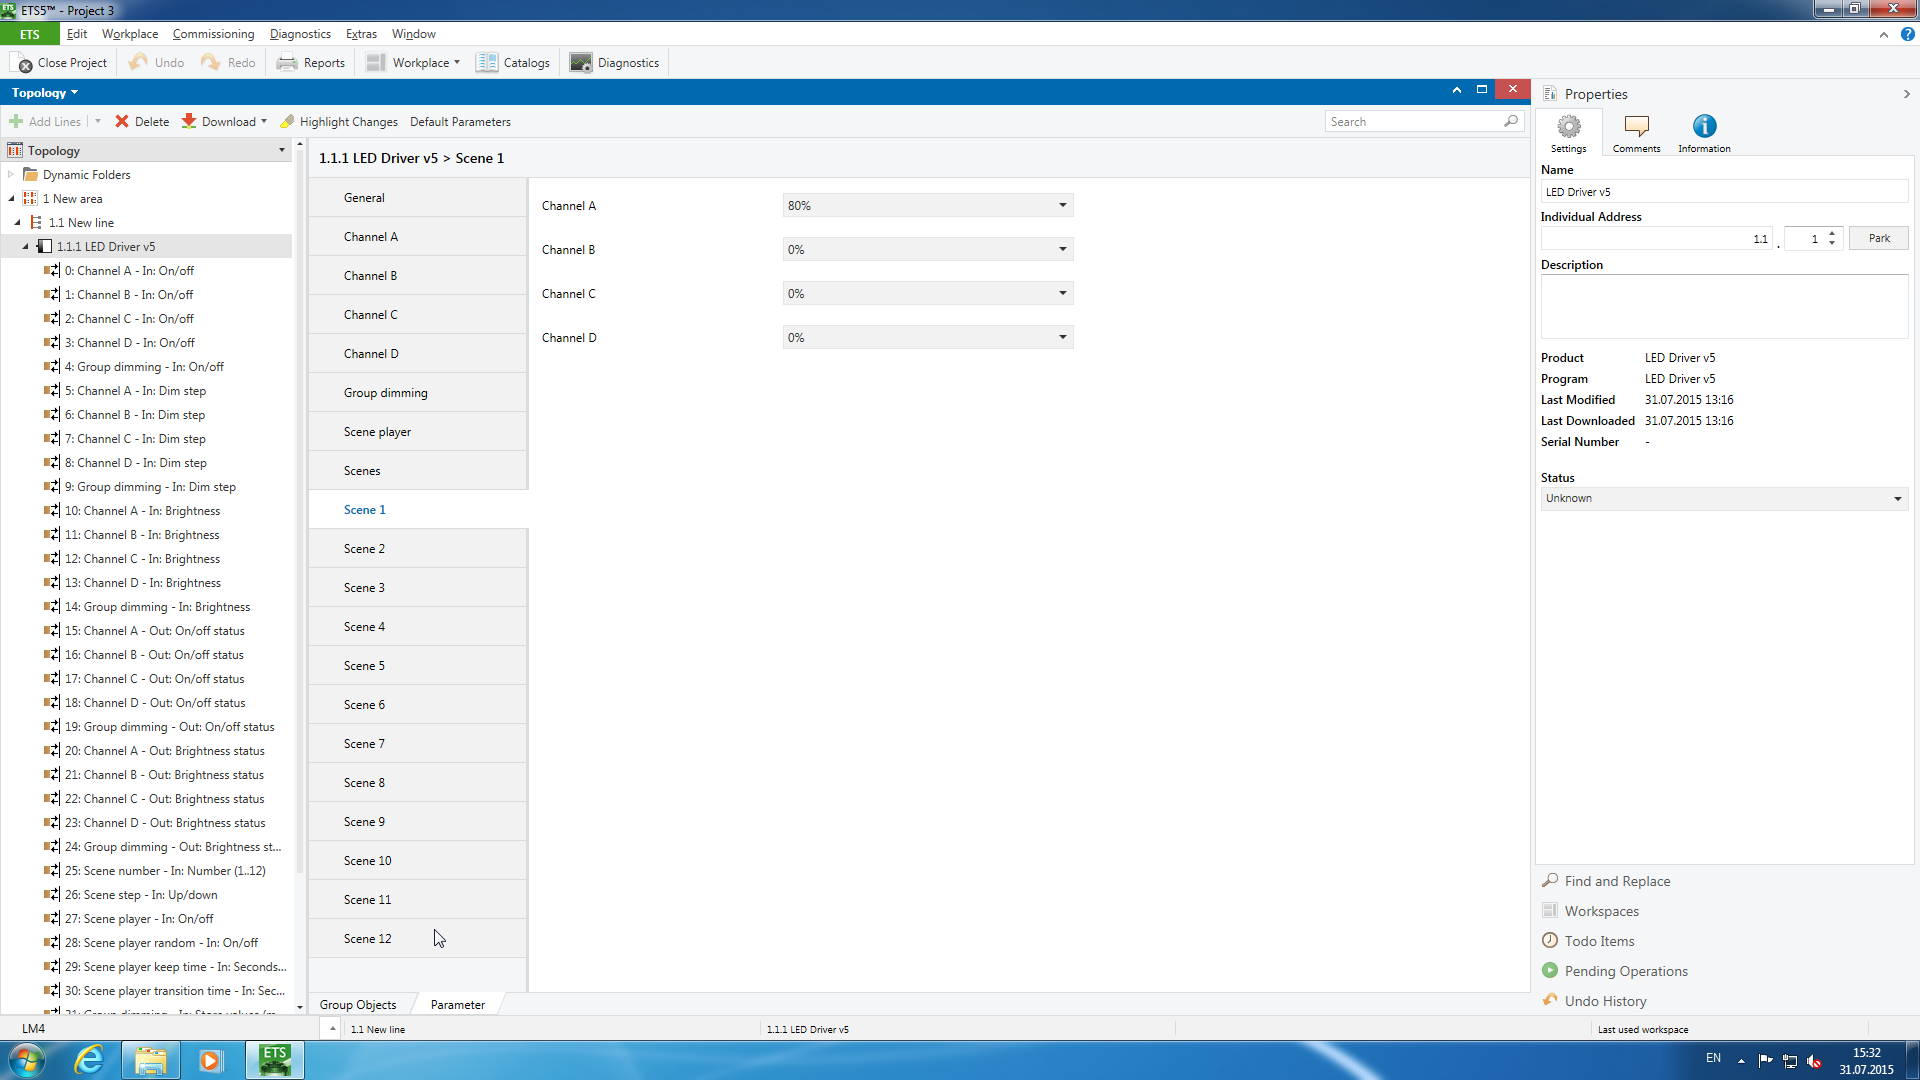Expand the Status Unknown dropdown
Screen dimensions: 1920x1080
1897,499
